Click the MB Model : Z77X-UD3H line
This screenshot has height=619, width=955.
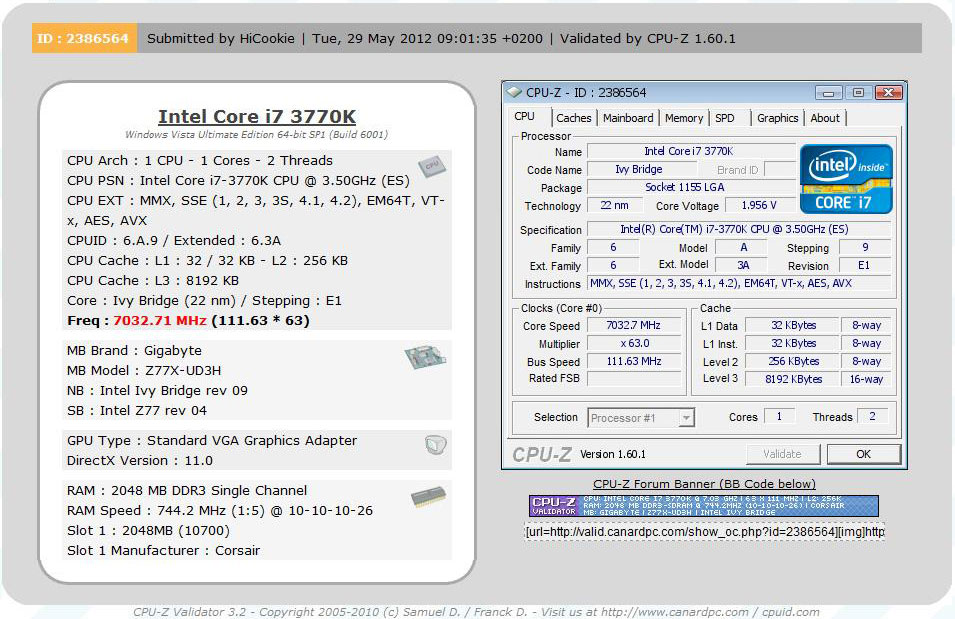coord(144,370)
